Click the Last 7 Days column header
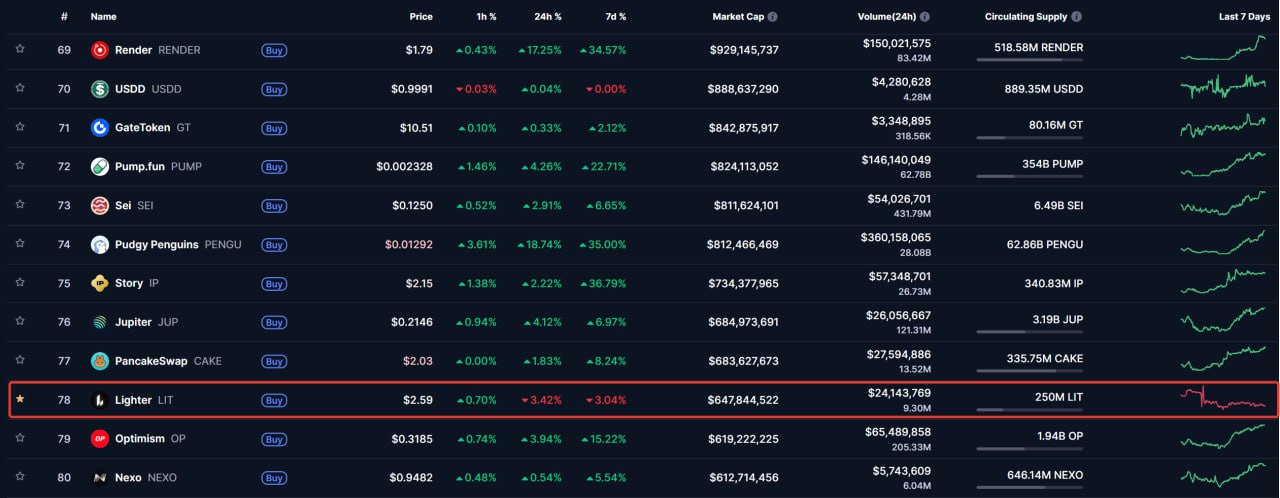The image size is (1280, 498). 1243,17
